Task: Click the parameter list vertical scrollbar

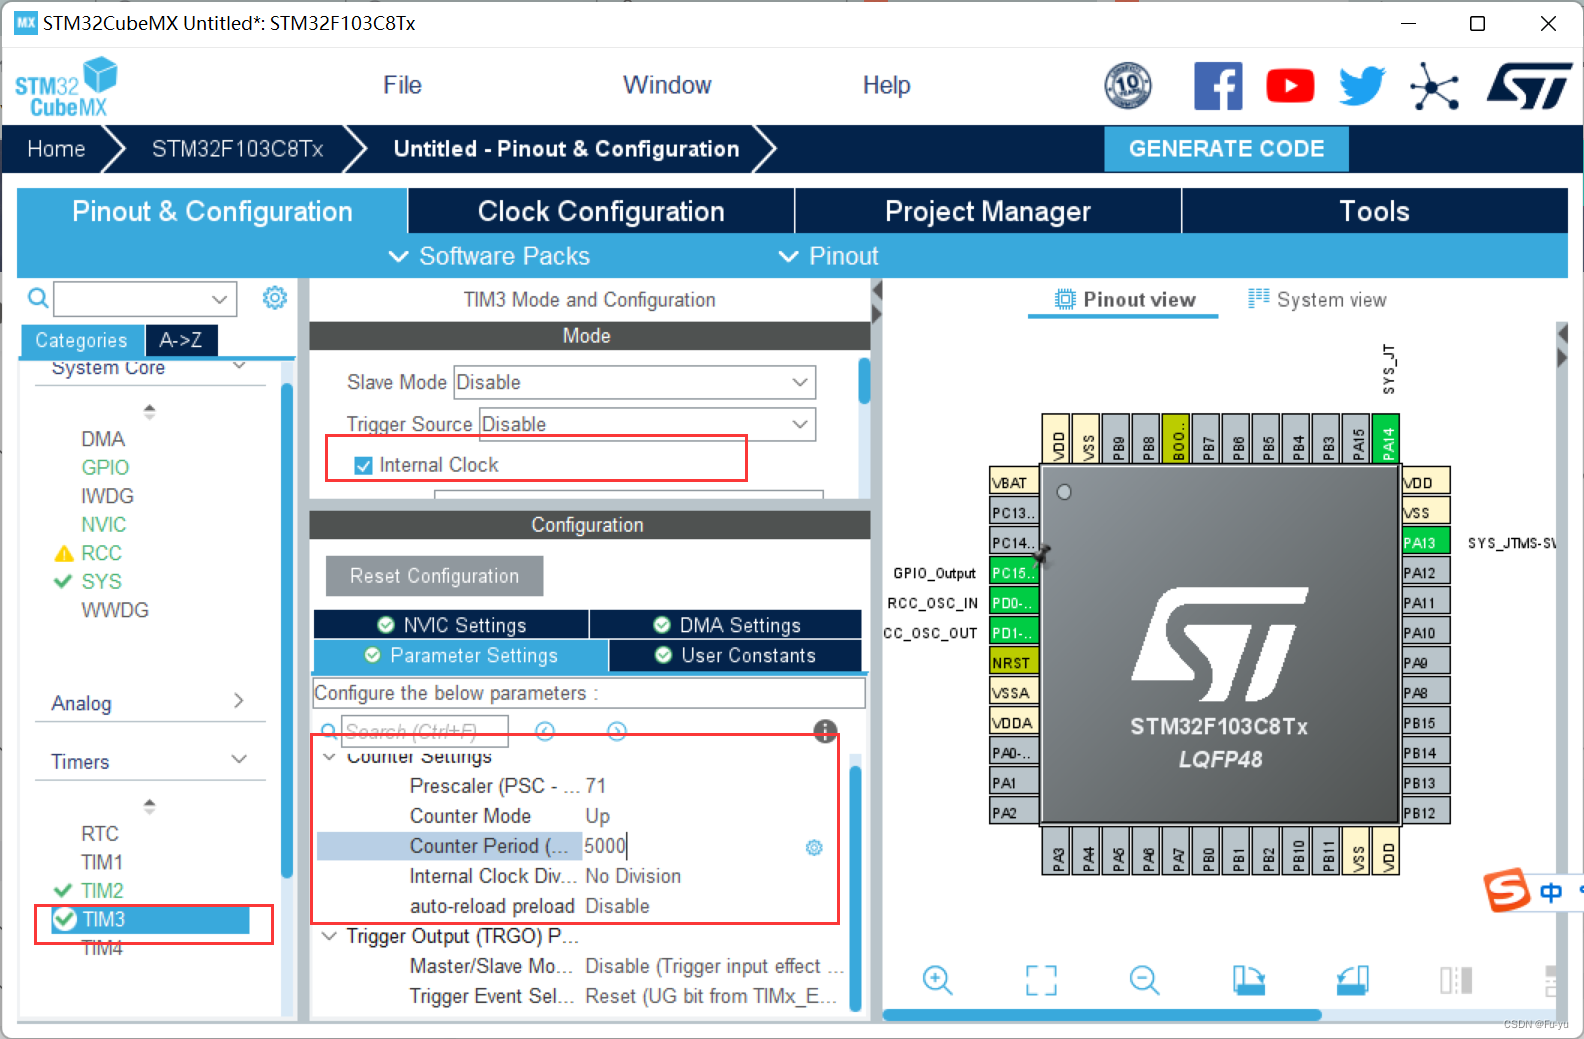Action: point(855,888)
